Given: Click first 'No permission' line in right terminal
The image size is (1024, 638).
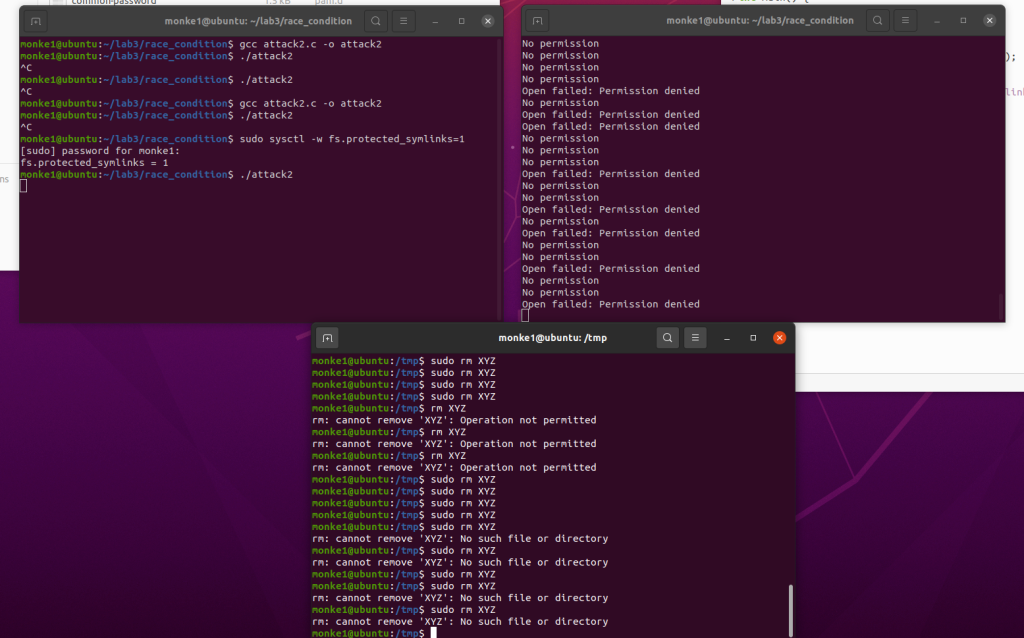Looking at the screenshot, I should tap(560, 44).
